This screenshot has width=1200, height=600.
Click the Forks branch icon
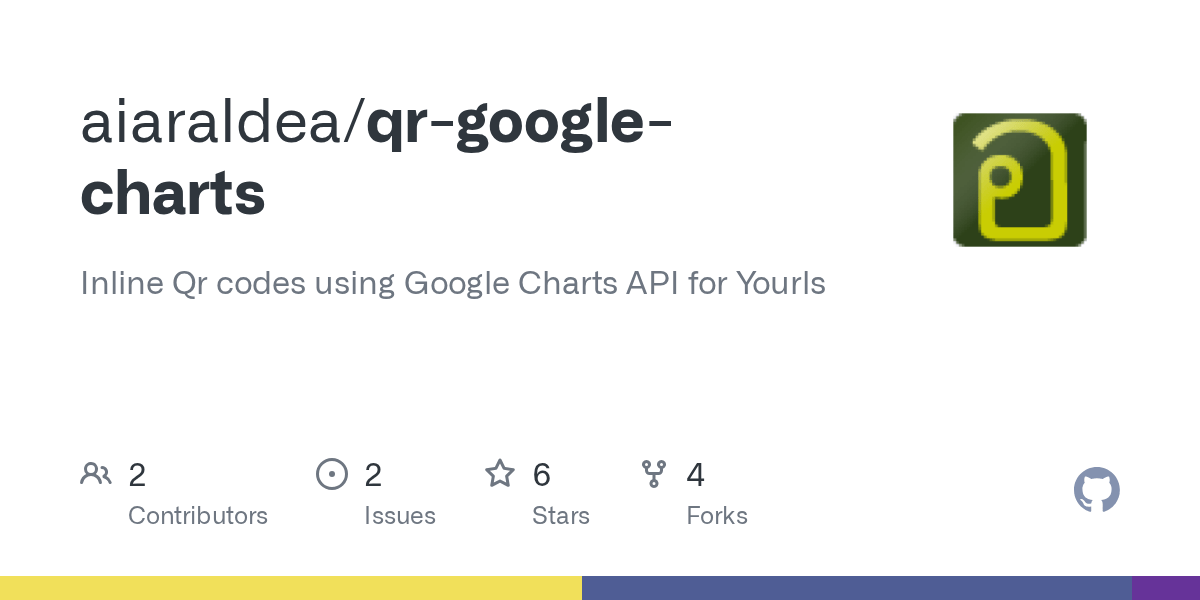pyautogui.click(x=654, y=474)
